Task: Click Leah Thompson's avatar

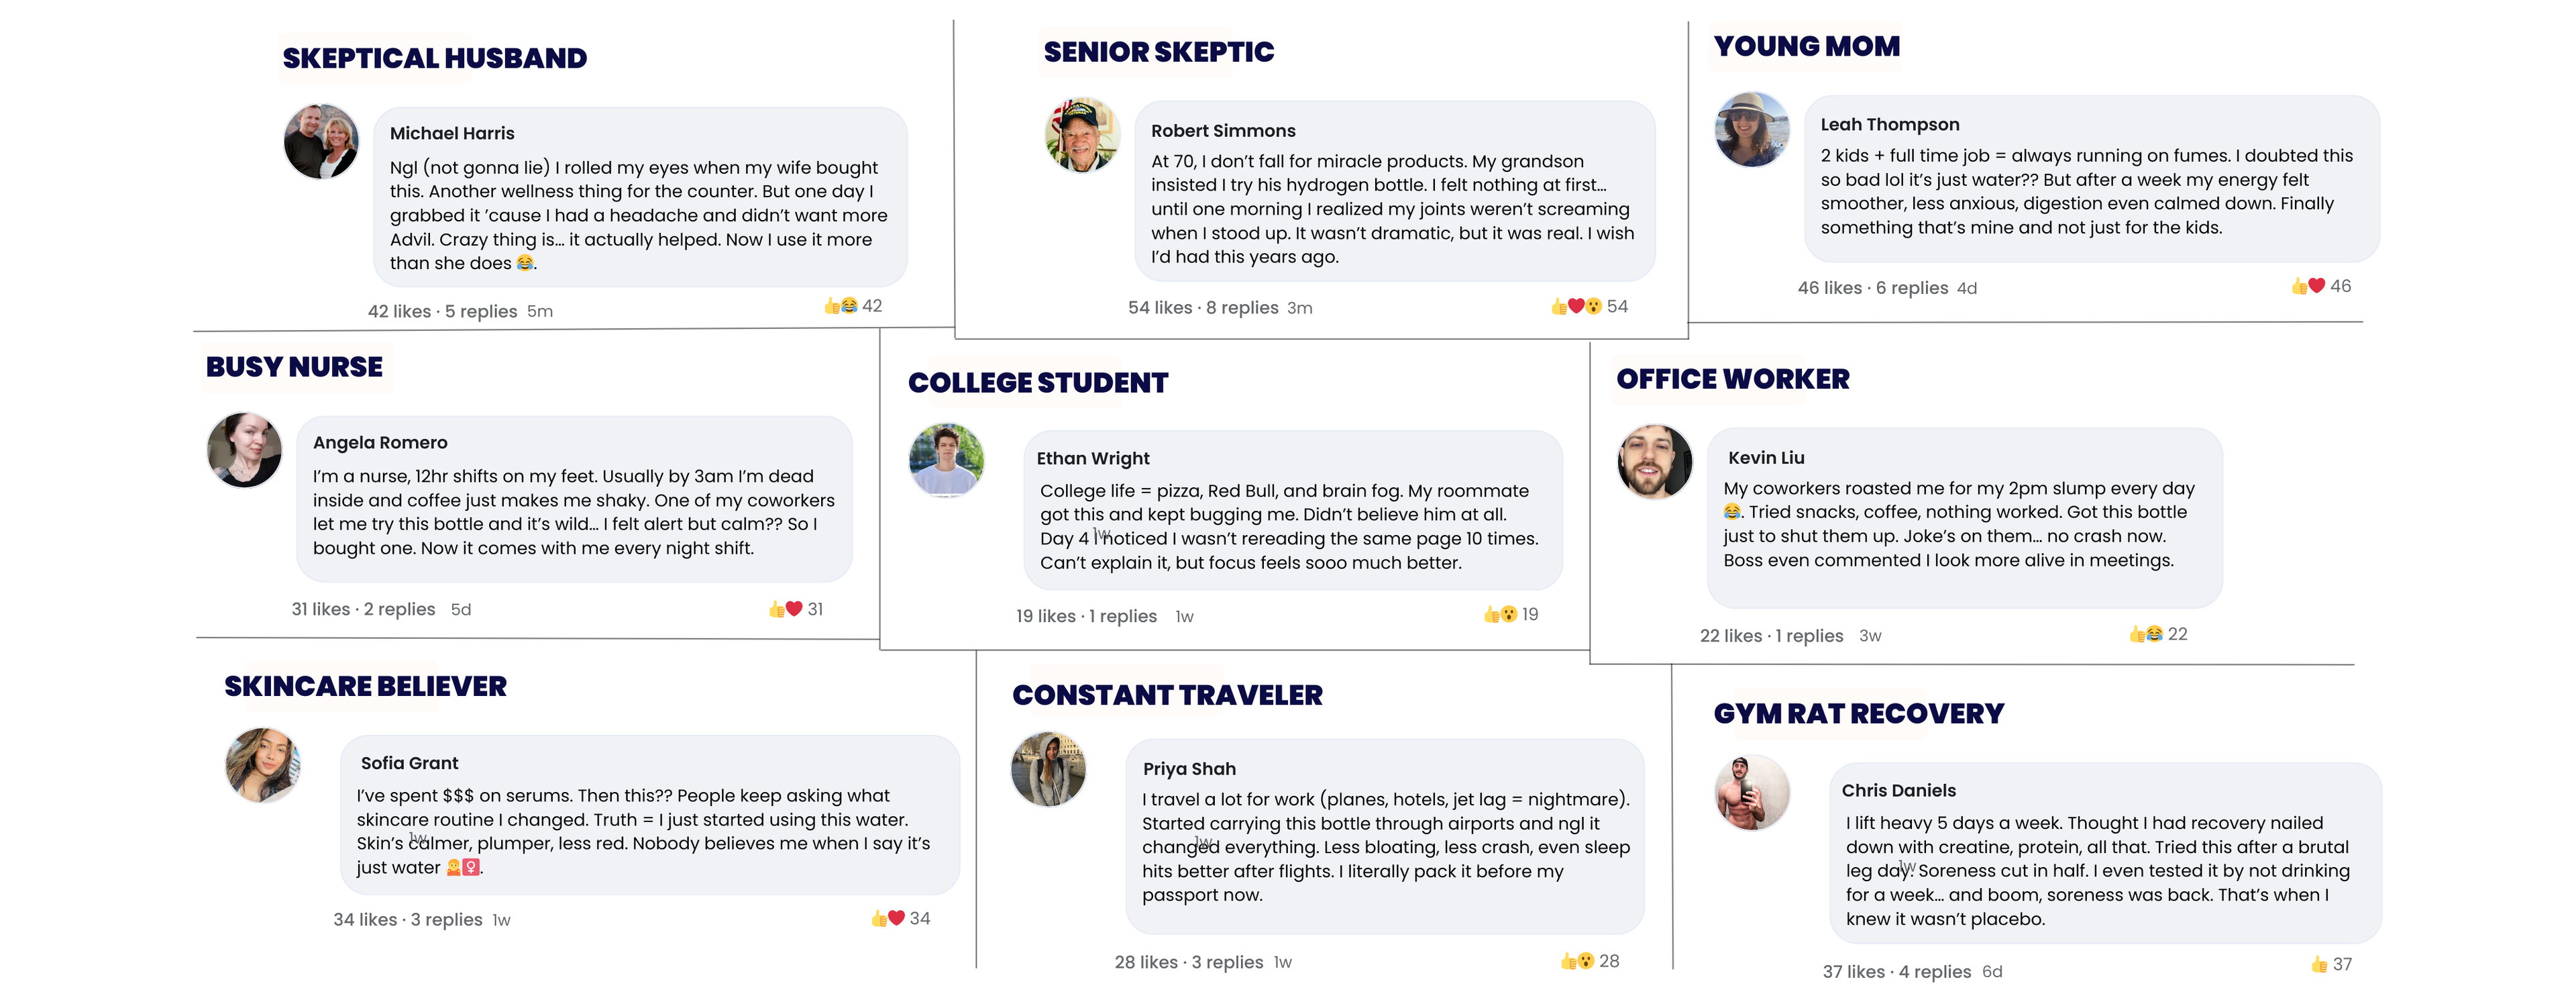Action: 1751,130
